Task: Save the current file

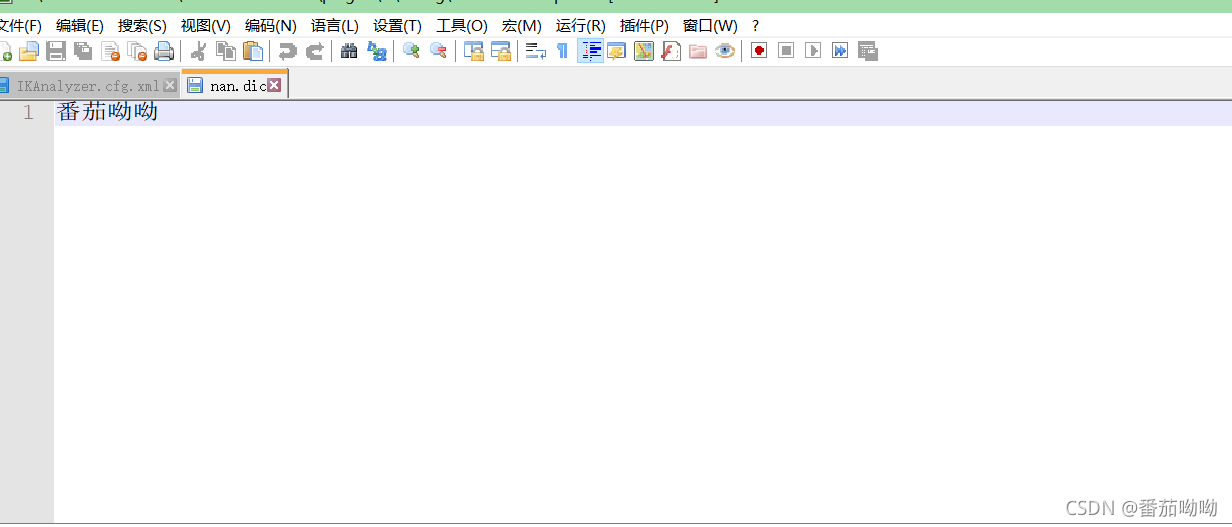Action: [x=56, y=51]
